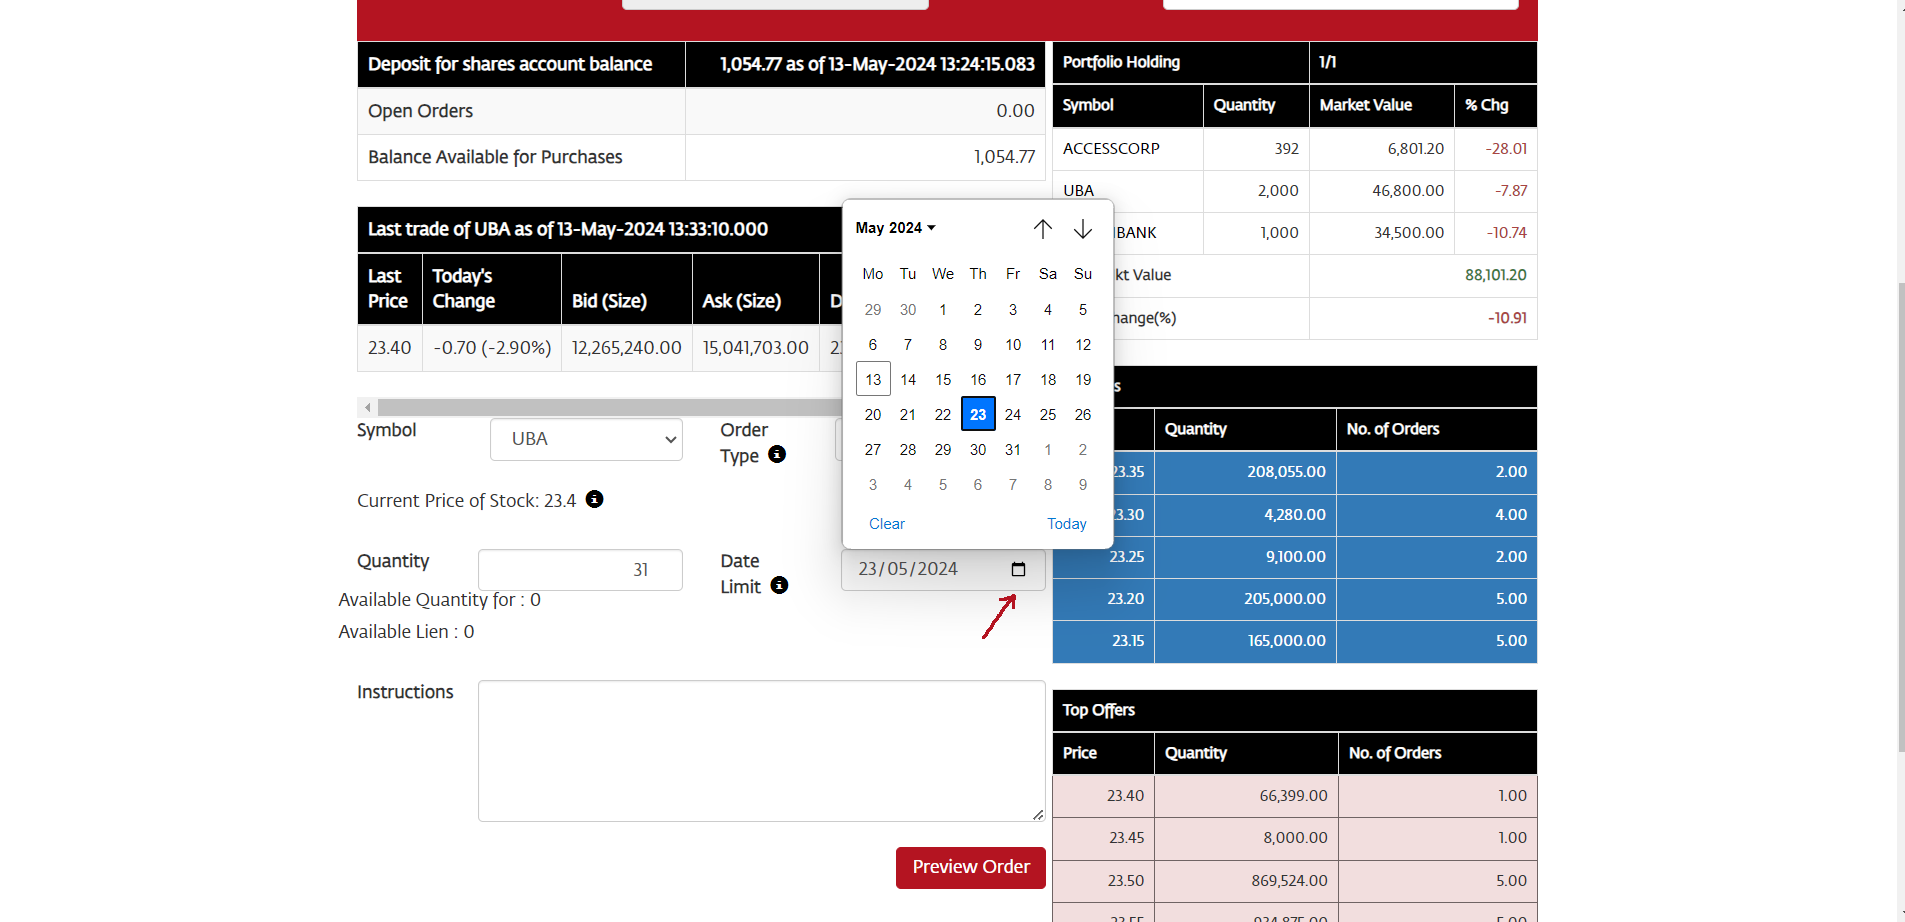Viewport: 1905px width, 922px height.
Task: Open the Symbol dropdown showing UBA
Action: (x=586, y=439)
